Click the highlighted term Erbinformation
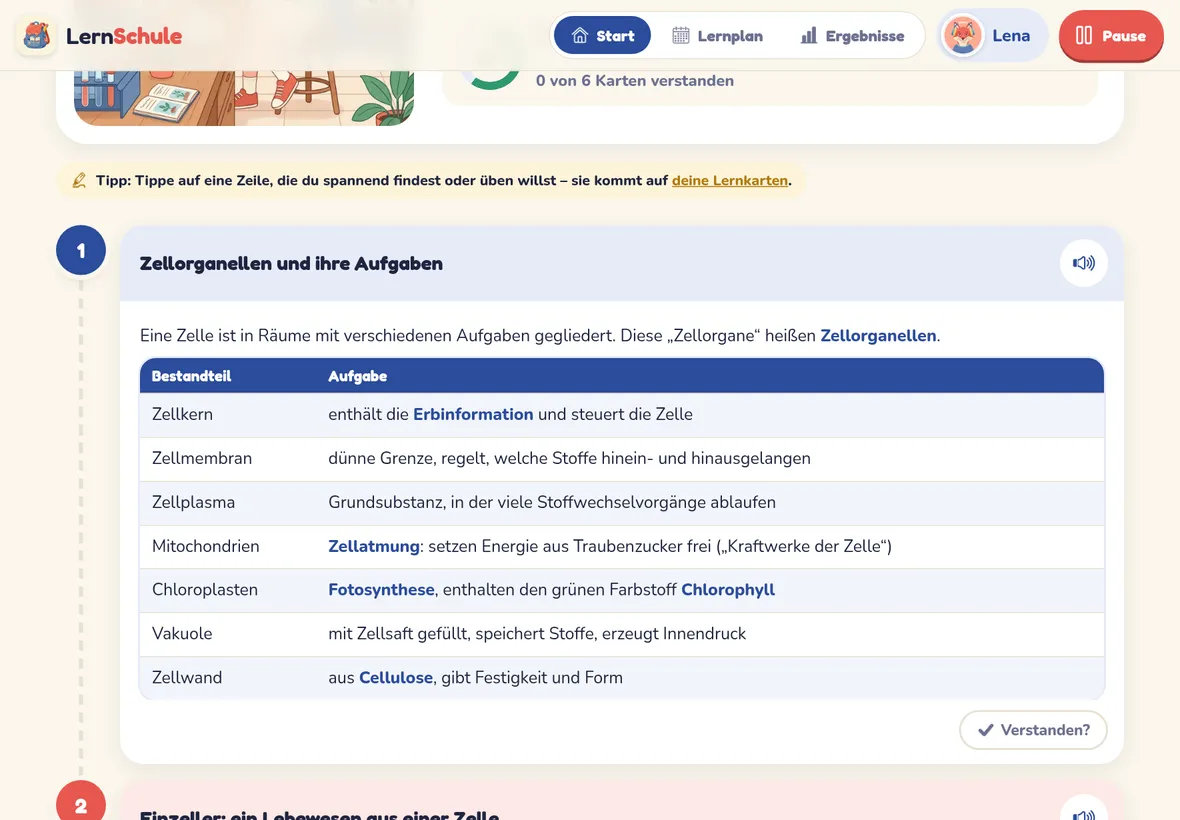 point(473,415)
